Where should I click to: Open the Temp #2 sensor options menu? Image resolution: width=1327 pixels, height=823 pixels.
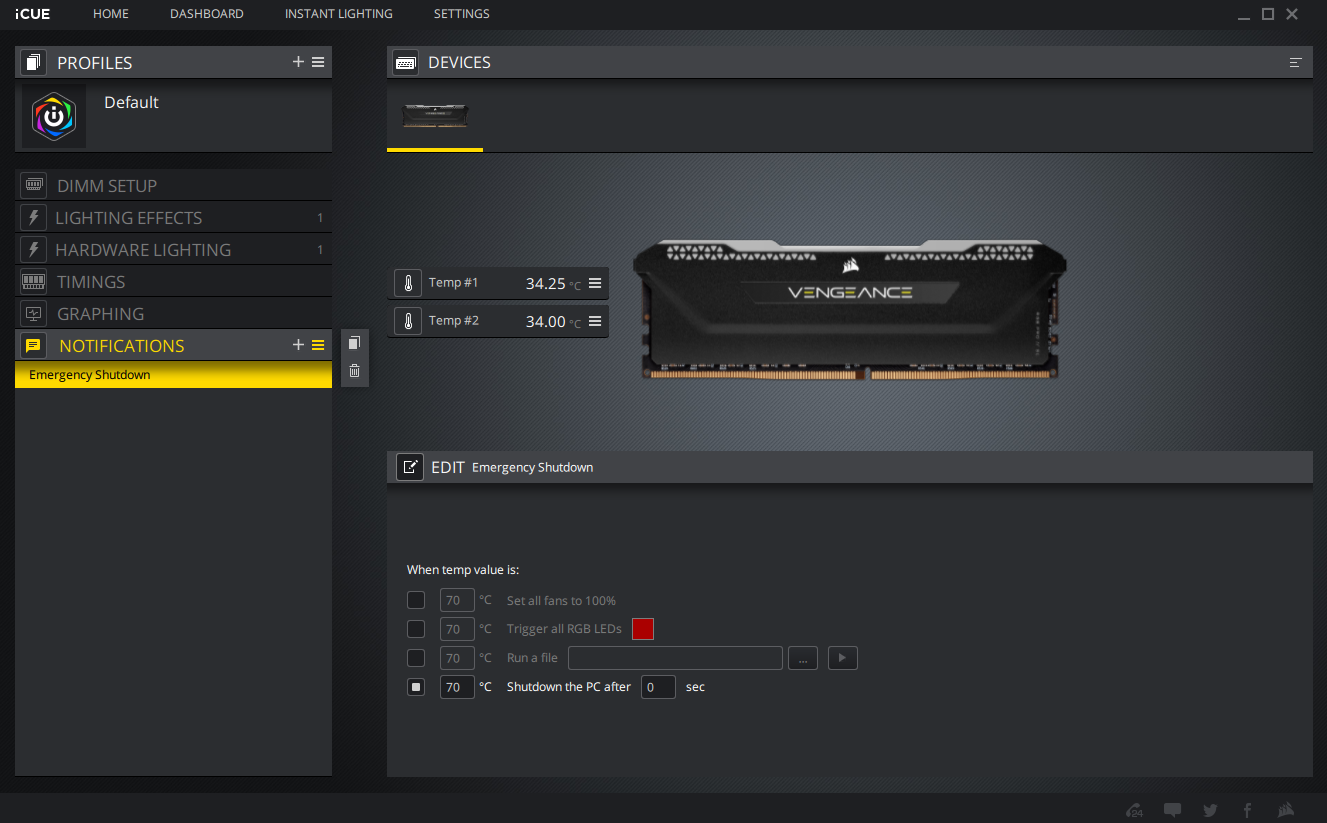pos(595,321)
